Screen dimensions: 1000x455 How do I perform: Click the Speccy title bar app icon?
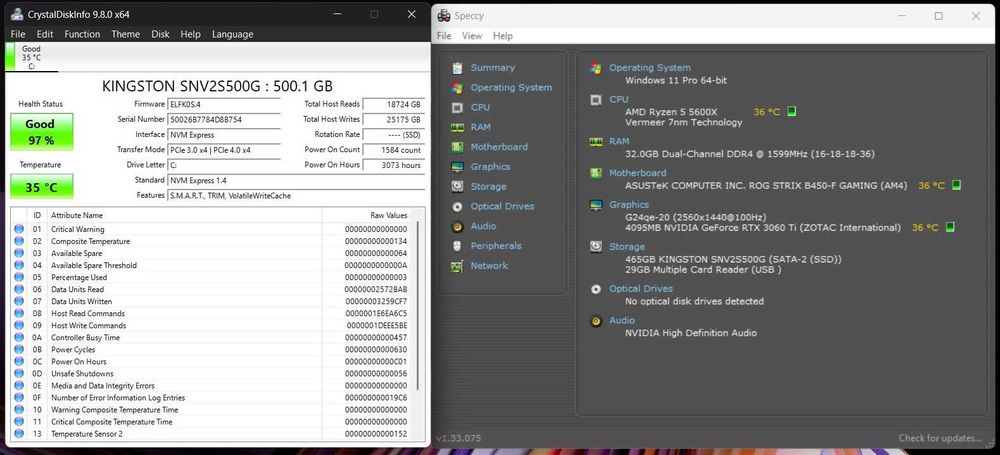click(x=445, y=16)
